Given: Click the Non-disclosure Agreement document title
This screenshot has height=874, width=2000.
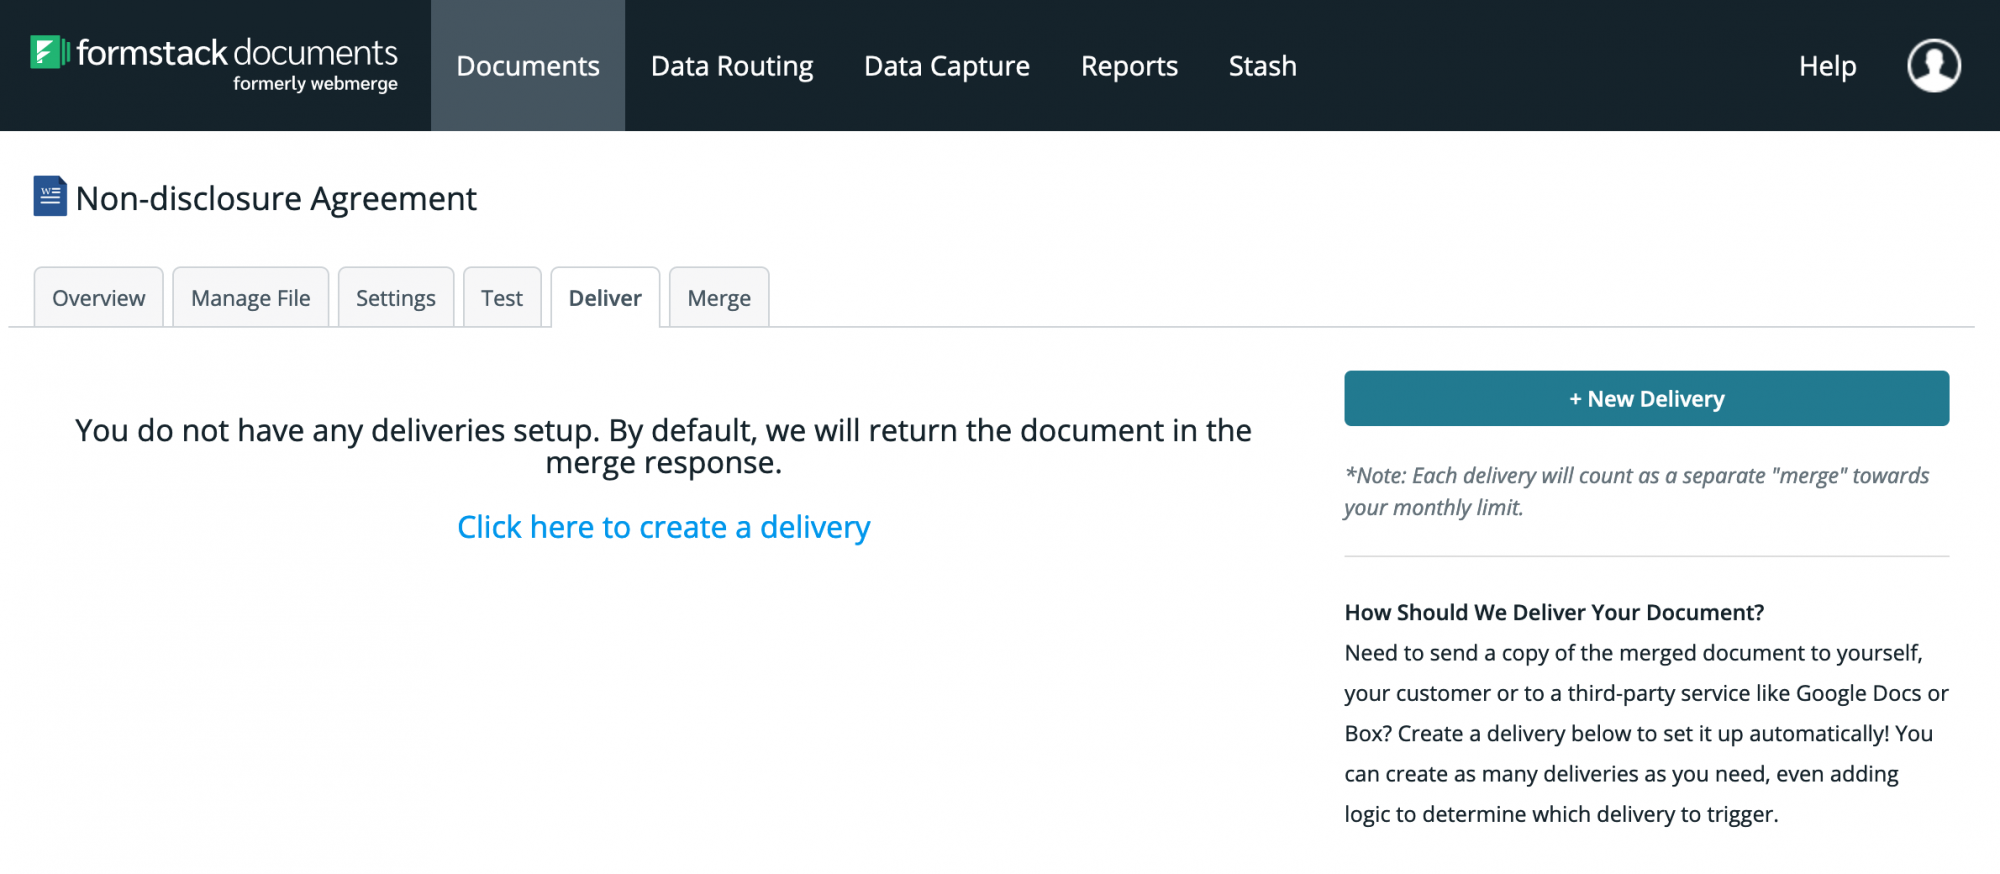Looking at the screenshot, I should point(276,199).
